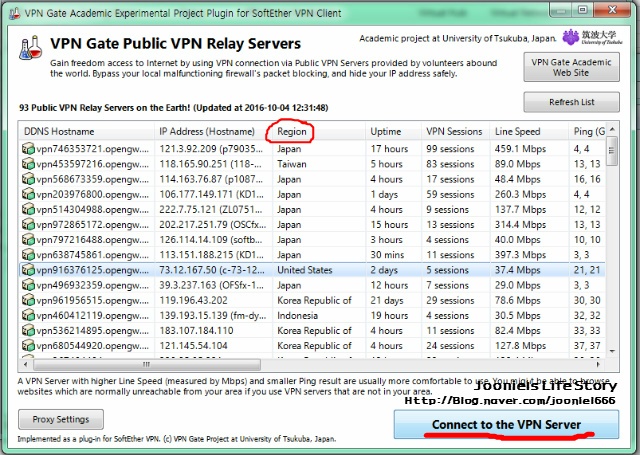Click server icon for vpn638745861 row
The image size is (640, 455).
28,254
